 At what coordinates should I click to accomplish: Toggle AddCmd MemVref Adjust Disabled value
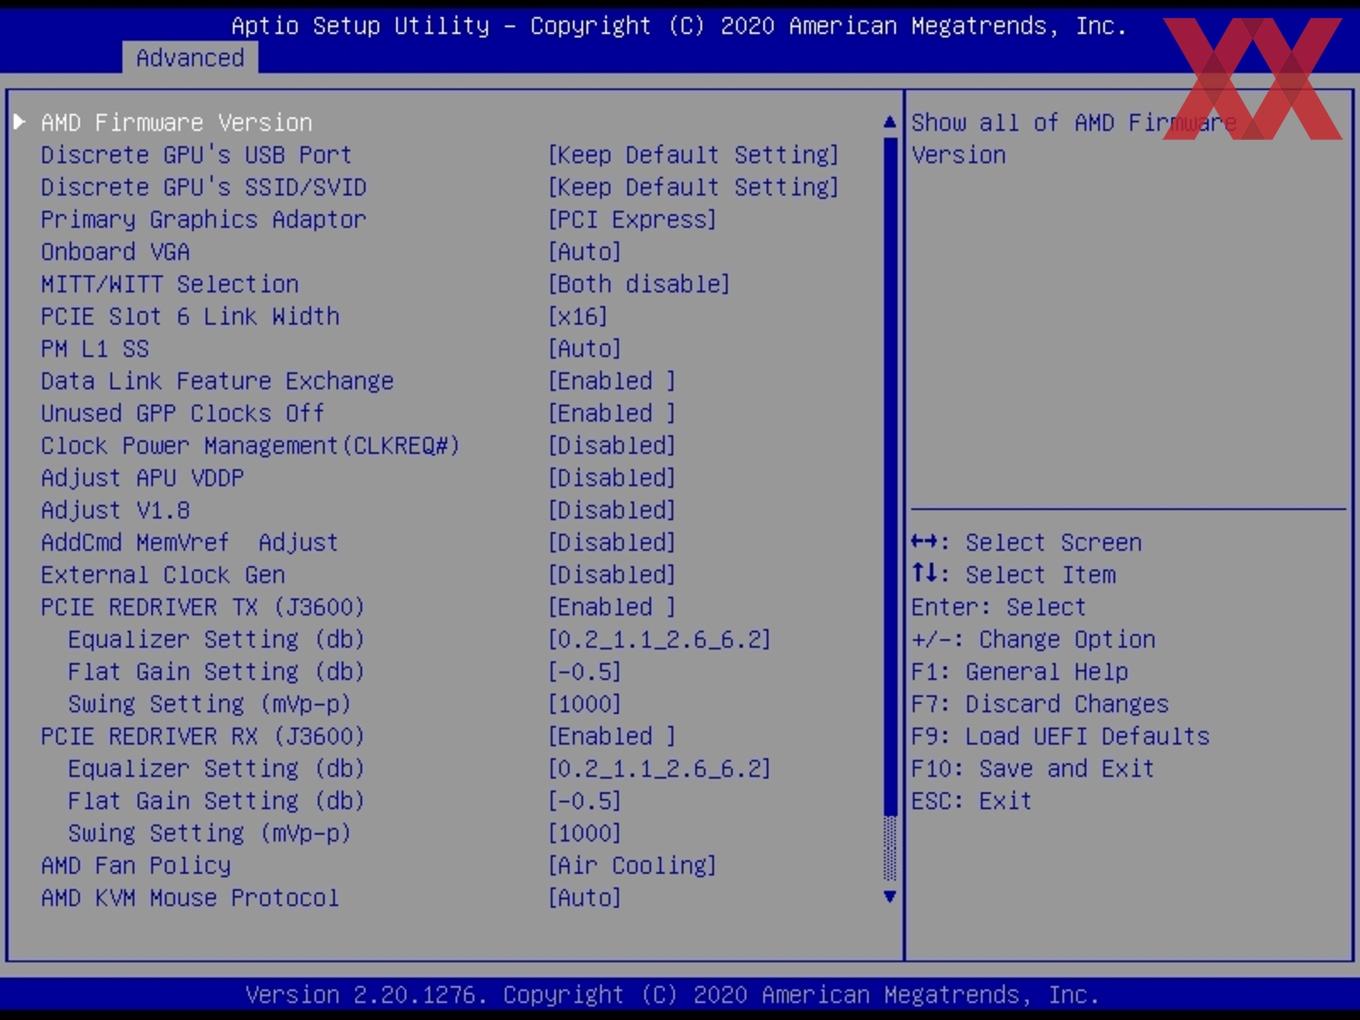point(612,542)
